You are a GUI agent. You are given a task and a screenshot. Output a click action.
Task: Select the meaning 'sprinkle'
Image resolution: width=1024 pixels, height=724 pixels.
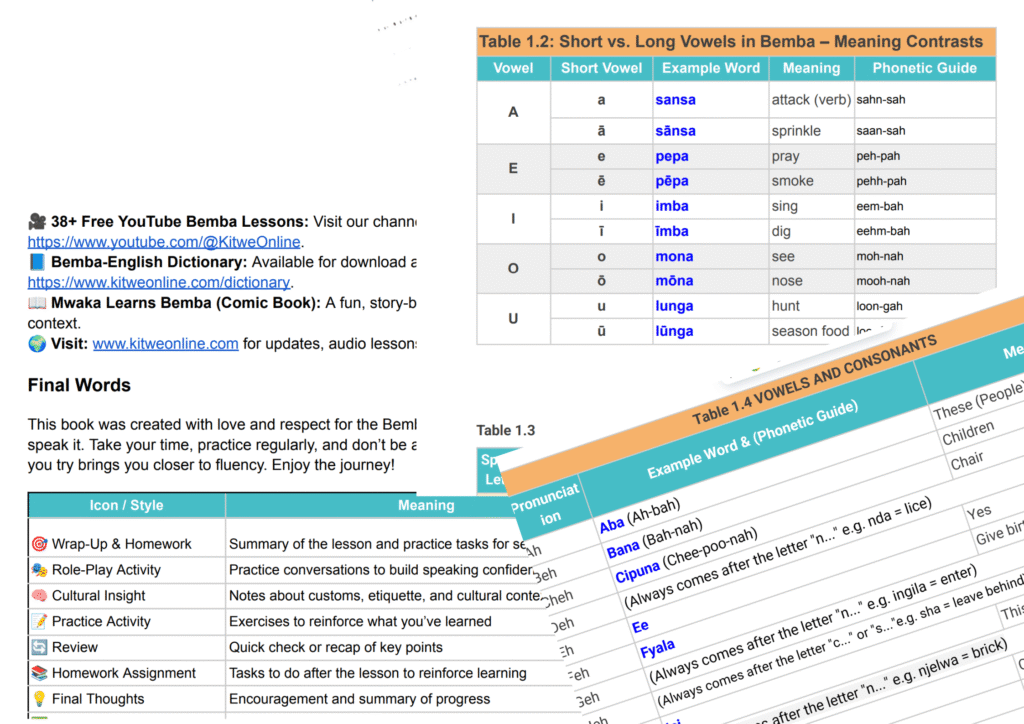(x=796, y=131)
